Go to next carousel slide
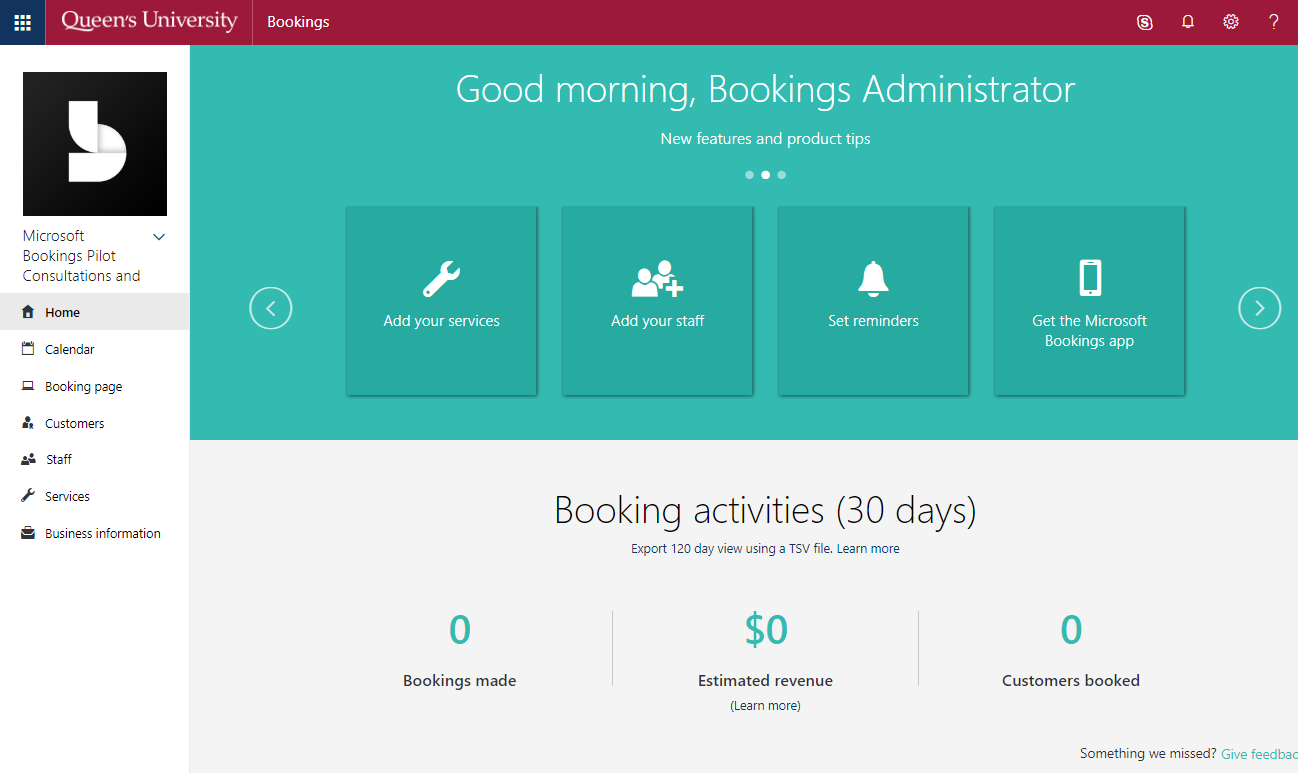This screenshot has width=1298, height=773. (1259, 308)
